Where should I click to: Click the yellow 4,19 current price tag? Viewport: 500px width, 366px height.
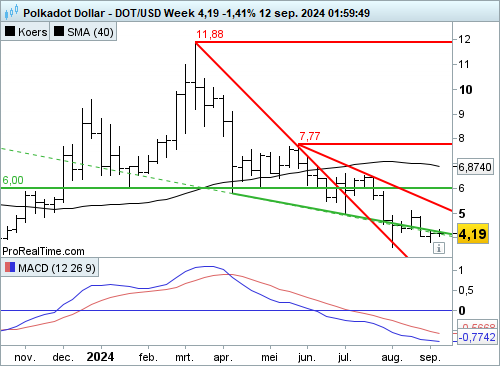(x=473, y=234)
